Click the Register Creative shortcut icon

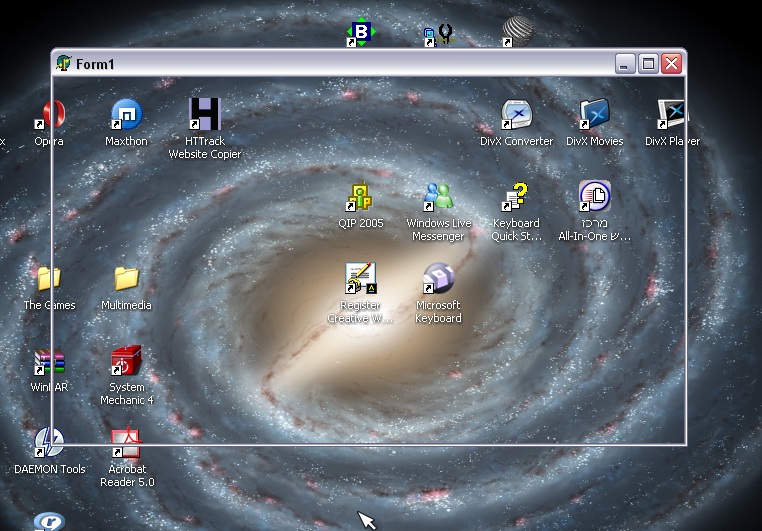pyautogui.click(x=360, y=280)
